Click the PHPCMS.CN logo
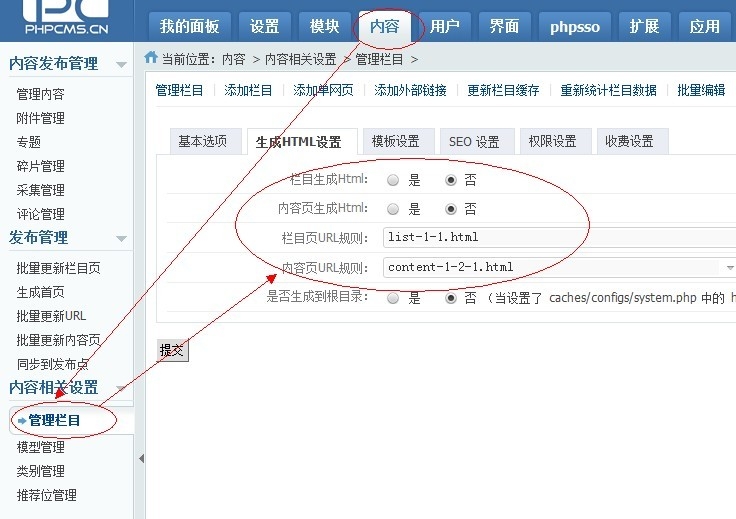Image resolution: width=736 pixels, height=519 pixels. point(66,17)
